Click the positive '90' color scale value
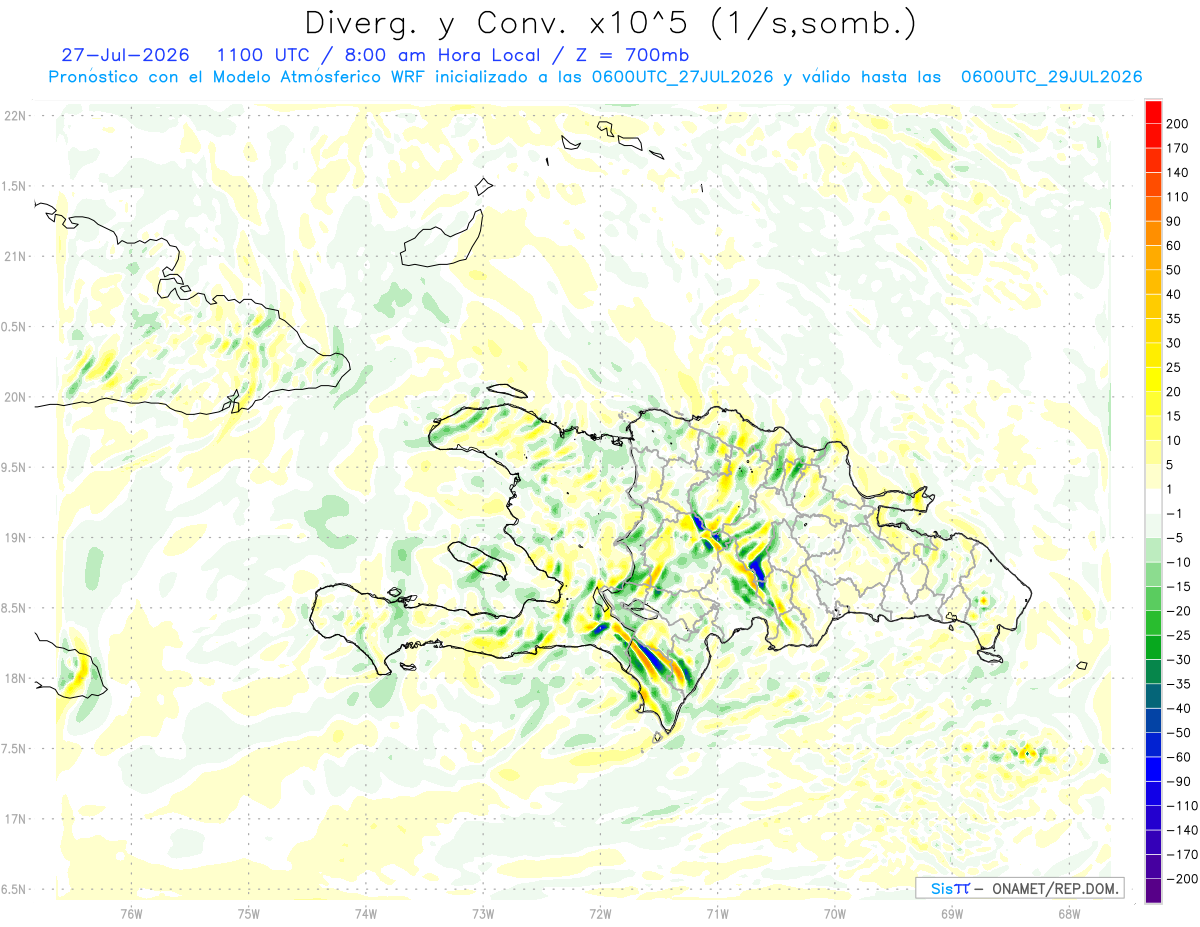The image size is (1200, 927). (x=1174, y=221)
